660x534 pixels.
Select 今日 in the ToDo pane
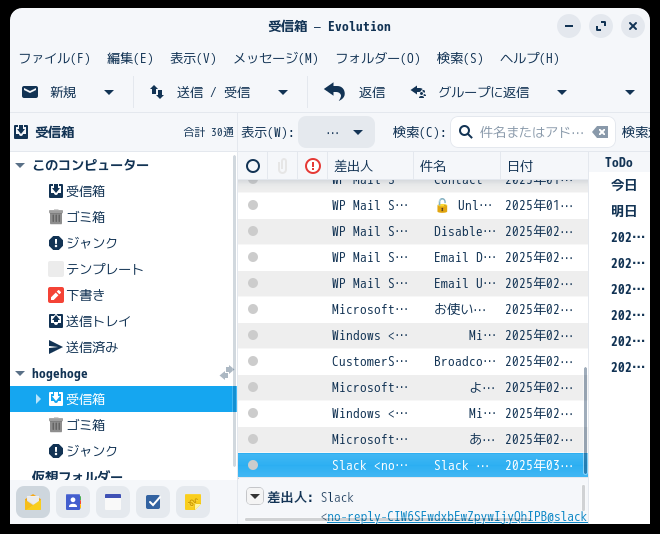point(623,185)
